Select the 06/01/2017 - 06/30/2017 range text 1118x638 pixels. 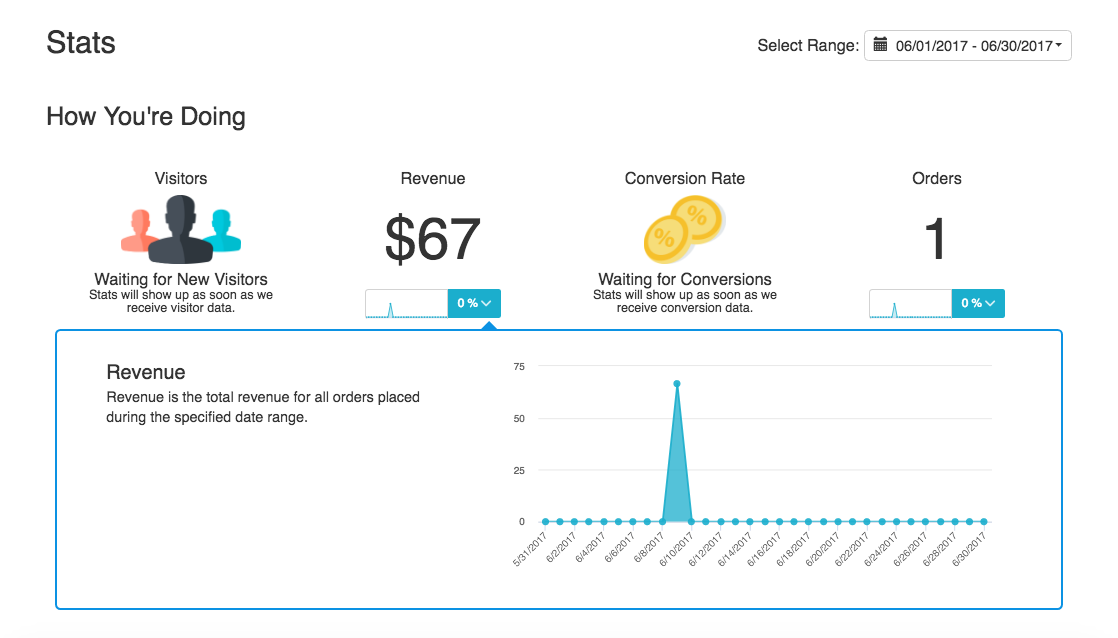[x=974, y=46]
